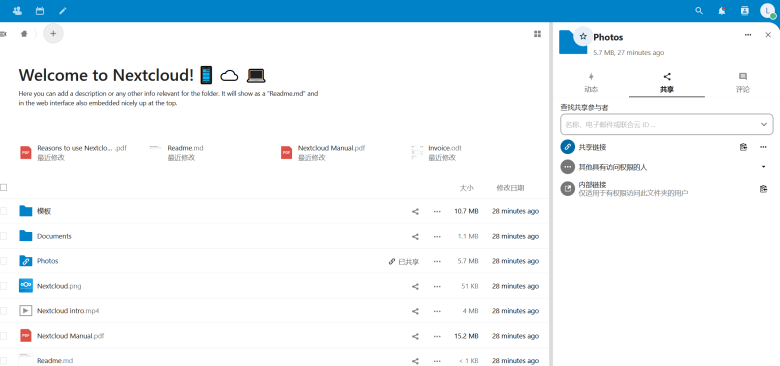Image resolution: width=780 pixels, height=366 pixels.
Task: Share the 模板 folder
Action: pyautogui.click(x=415, y=211)
